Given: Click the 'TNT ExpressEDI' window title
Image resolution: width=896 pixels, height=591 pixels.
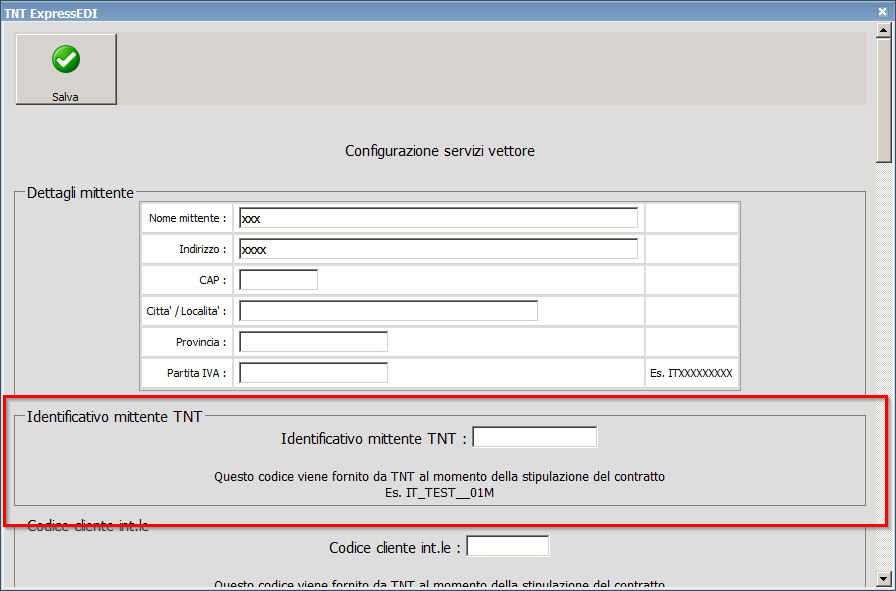Looking at the screenshot, I should point(51,13).
